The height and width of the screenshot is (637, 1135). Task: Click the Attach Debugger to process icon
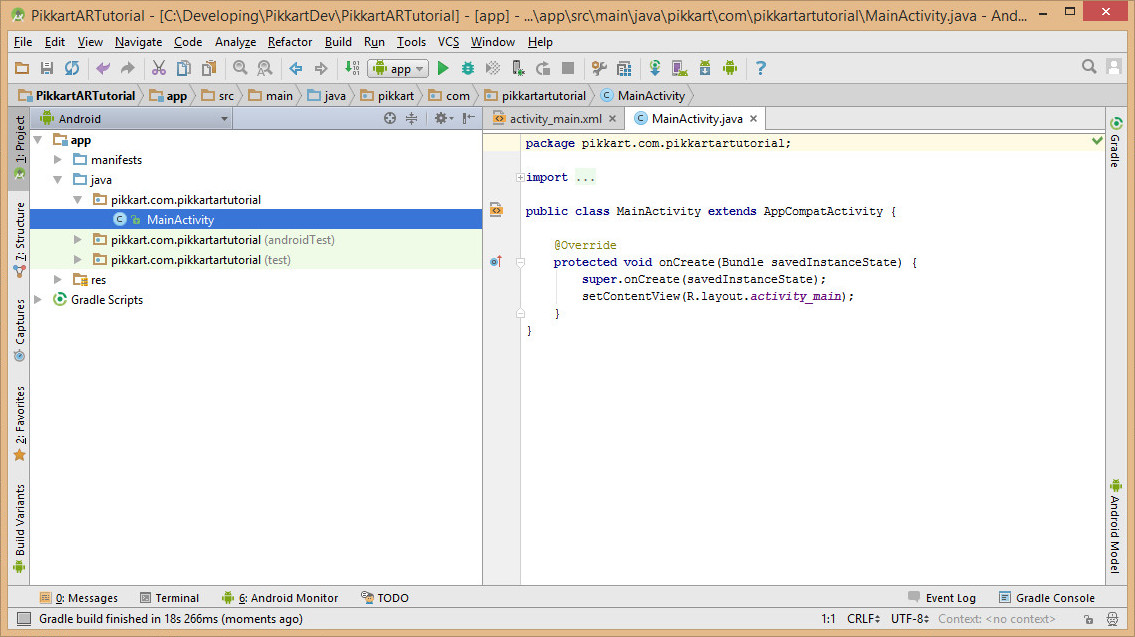point(518,68)
